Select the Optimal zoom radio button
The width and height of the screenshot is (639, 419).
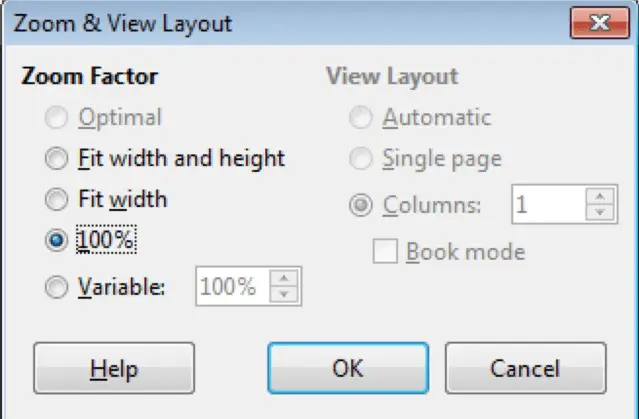[x=57, y=118]
